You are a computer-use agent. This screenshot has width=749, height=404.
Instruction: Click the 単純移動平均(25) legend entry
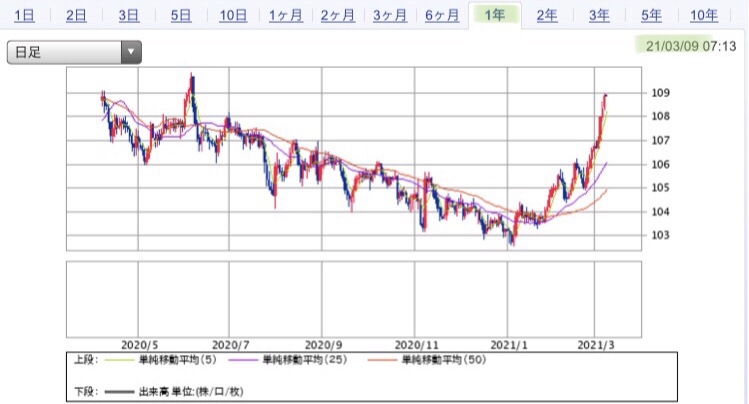click(305, 360)
